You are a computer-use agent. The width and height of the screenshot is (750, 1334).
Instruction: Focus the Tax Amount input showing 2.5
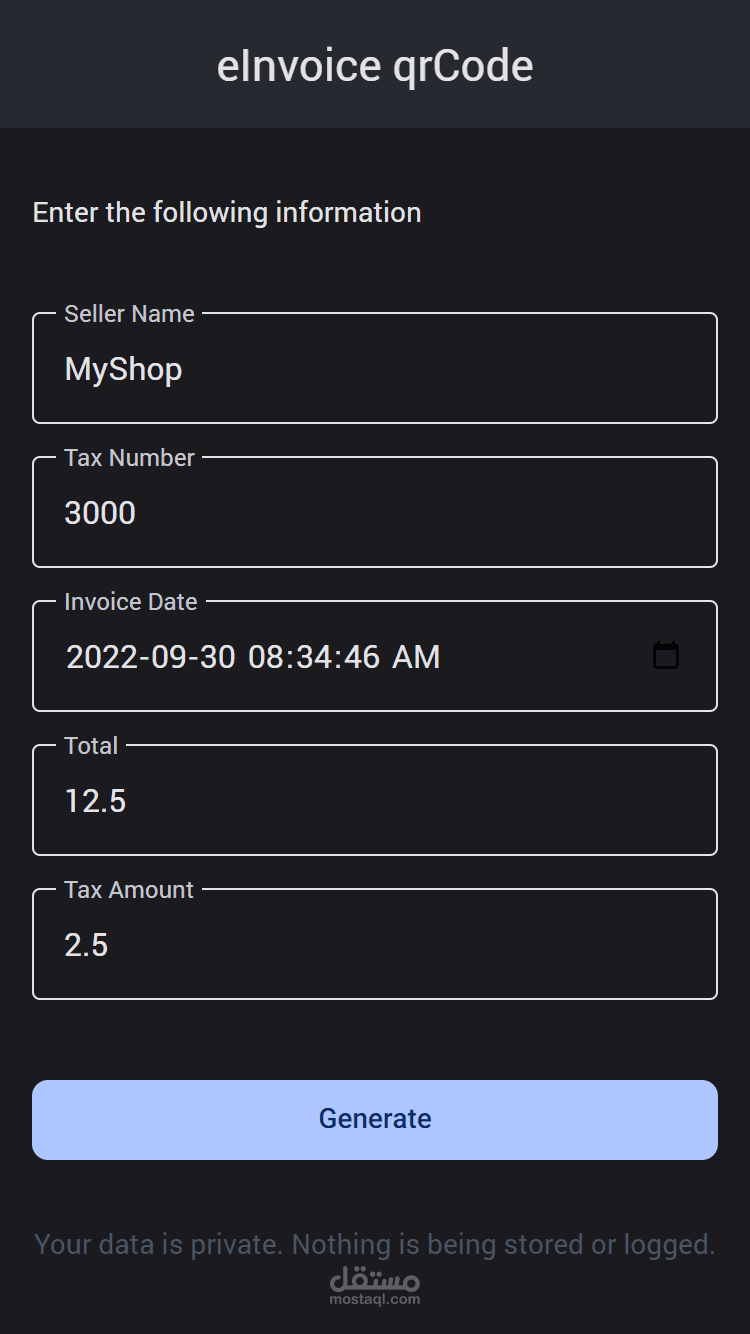(374, 945)
